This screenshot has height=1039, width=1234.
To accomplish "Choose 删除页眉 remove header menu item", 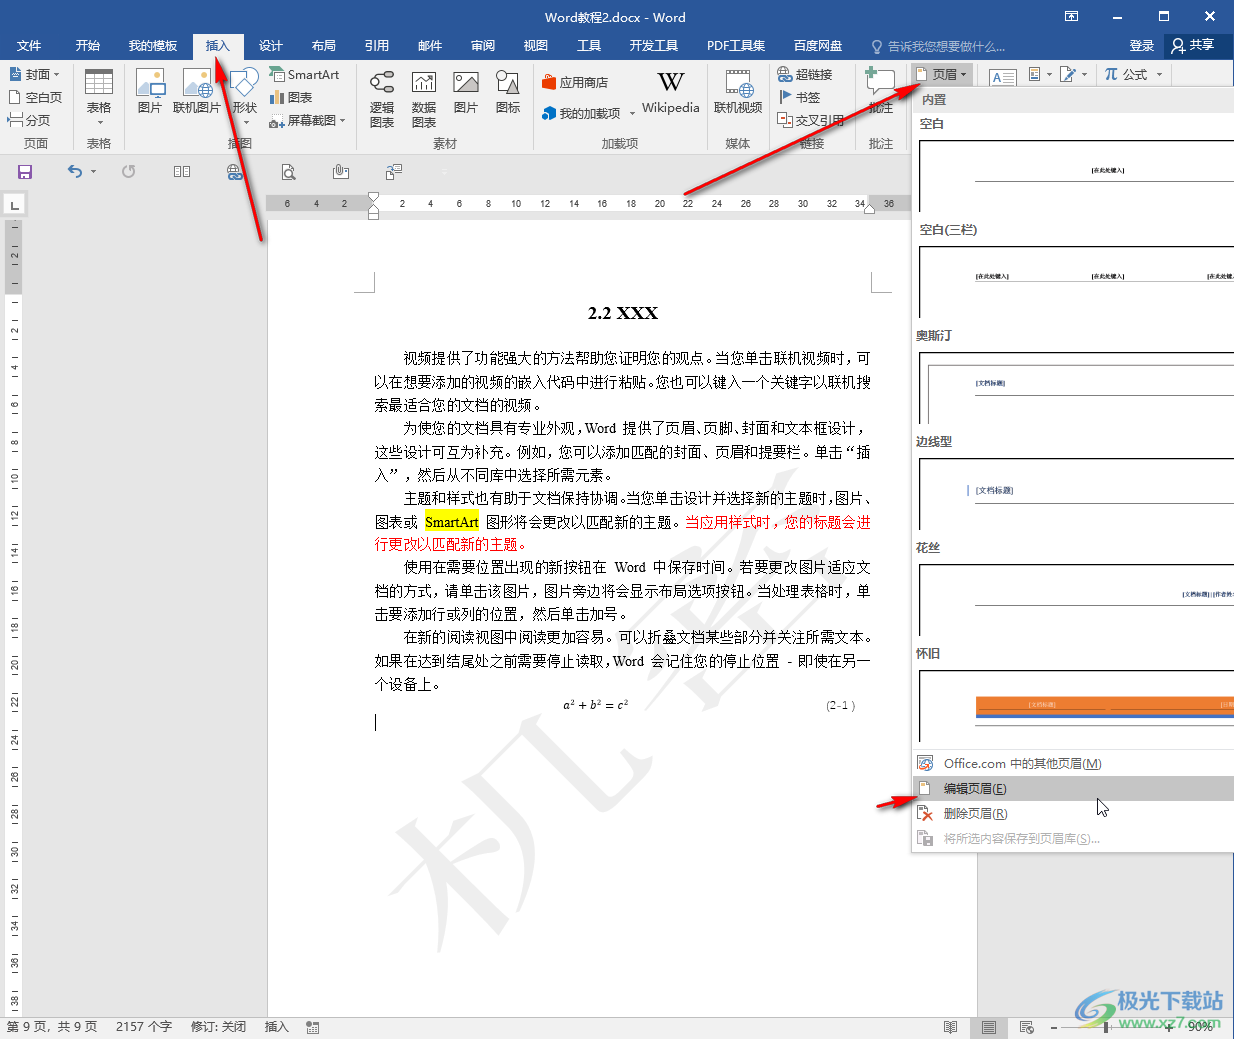I will [x=1074, y=814].
